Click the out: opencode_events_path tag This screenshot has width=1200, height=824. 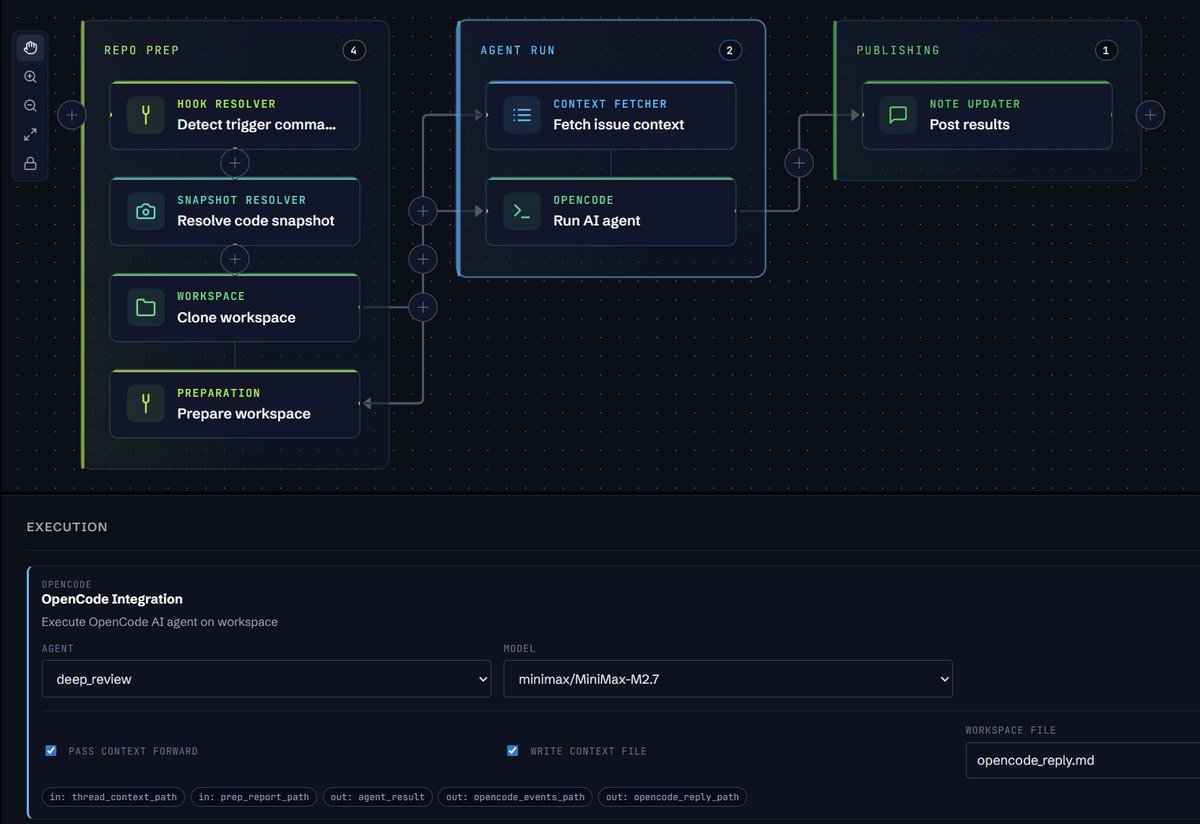(x=515, y=797)
